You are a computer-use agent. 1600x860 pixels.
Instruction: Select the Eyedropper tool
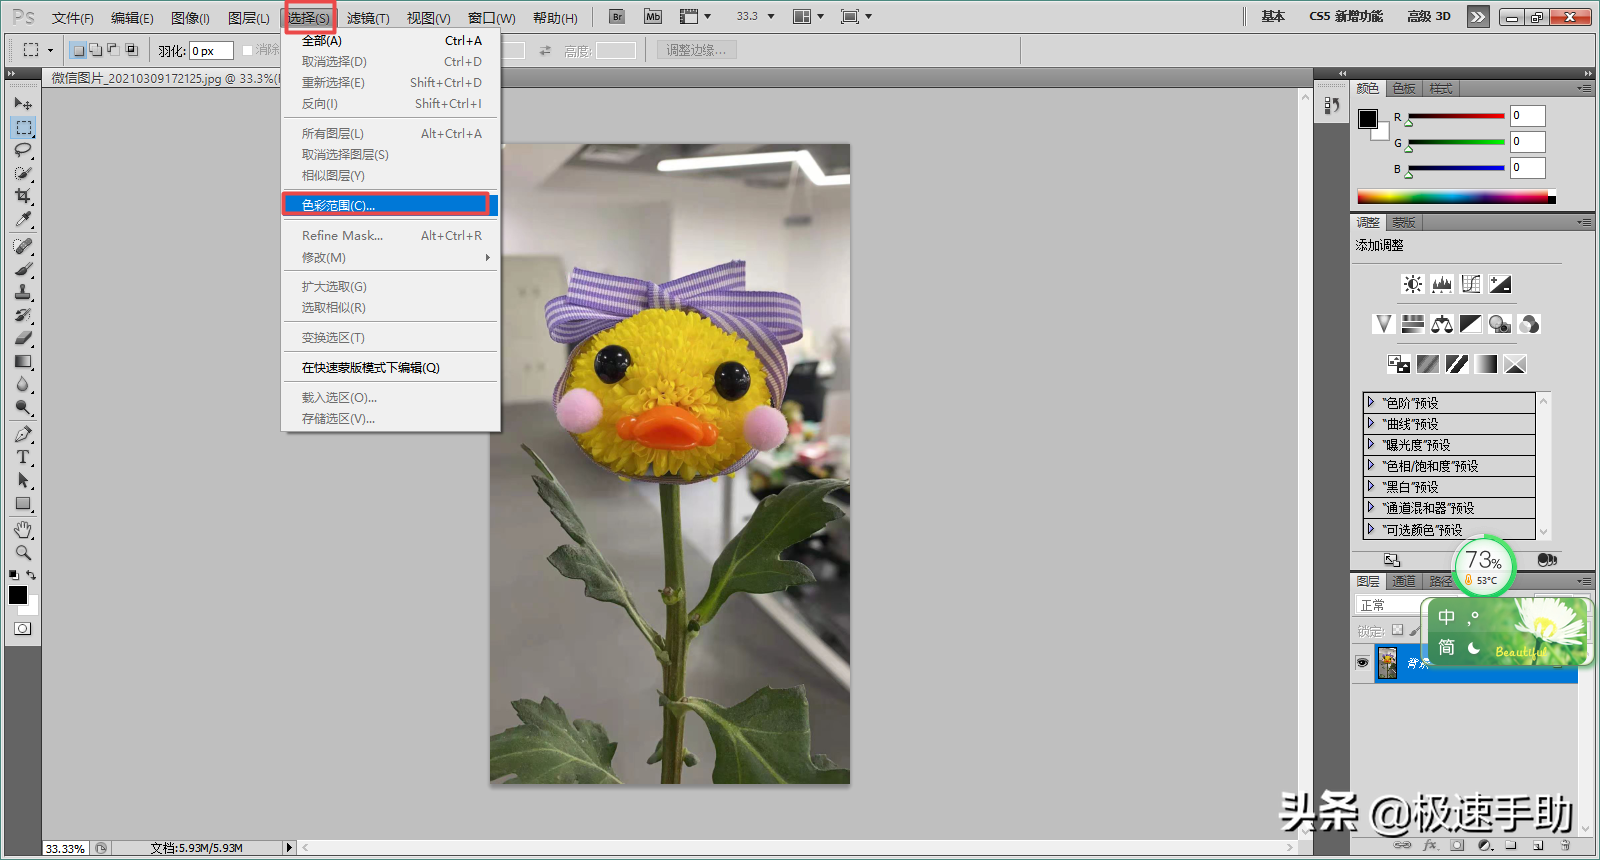click(x=23, y=219)
